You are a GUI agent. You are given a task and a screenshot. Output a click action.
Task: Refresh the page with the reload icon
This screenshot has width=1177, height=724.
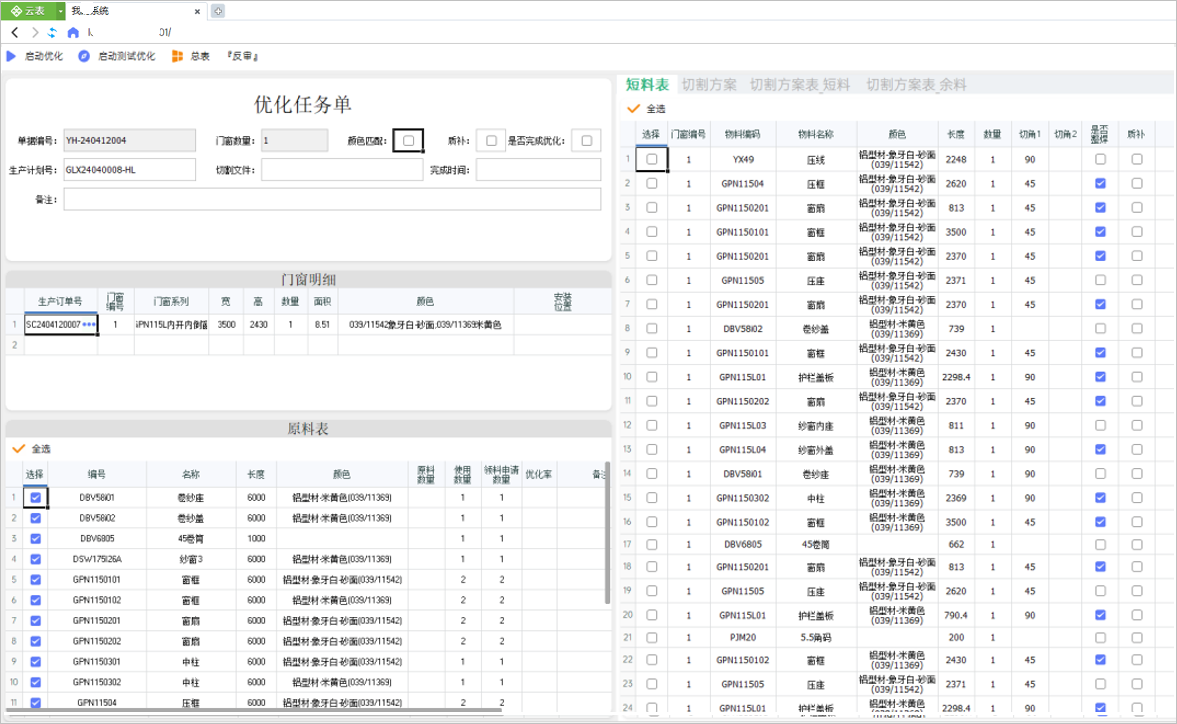[x=52, y=32]
